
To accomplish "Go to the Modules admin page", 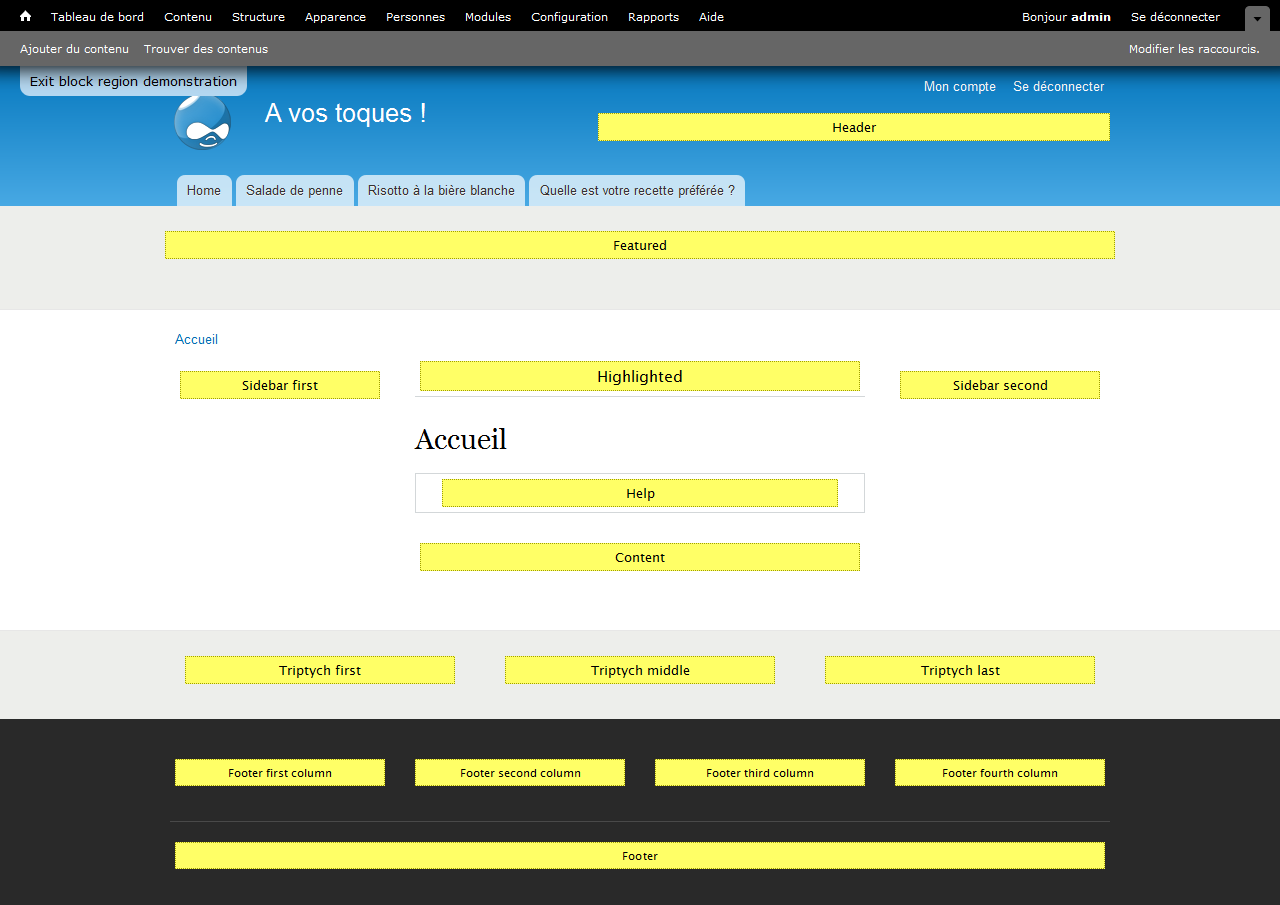I will [x=487, y=17].
